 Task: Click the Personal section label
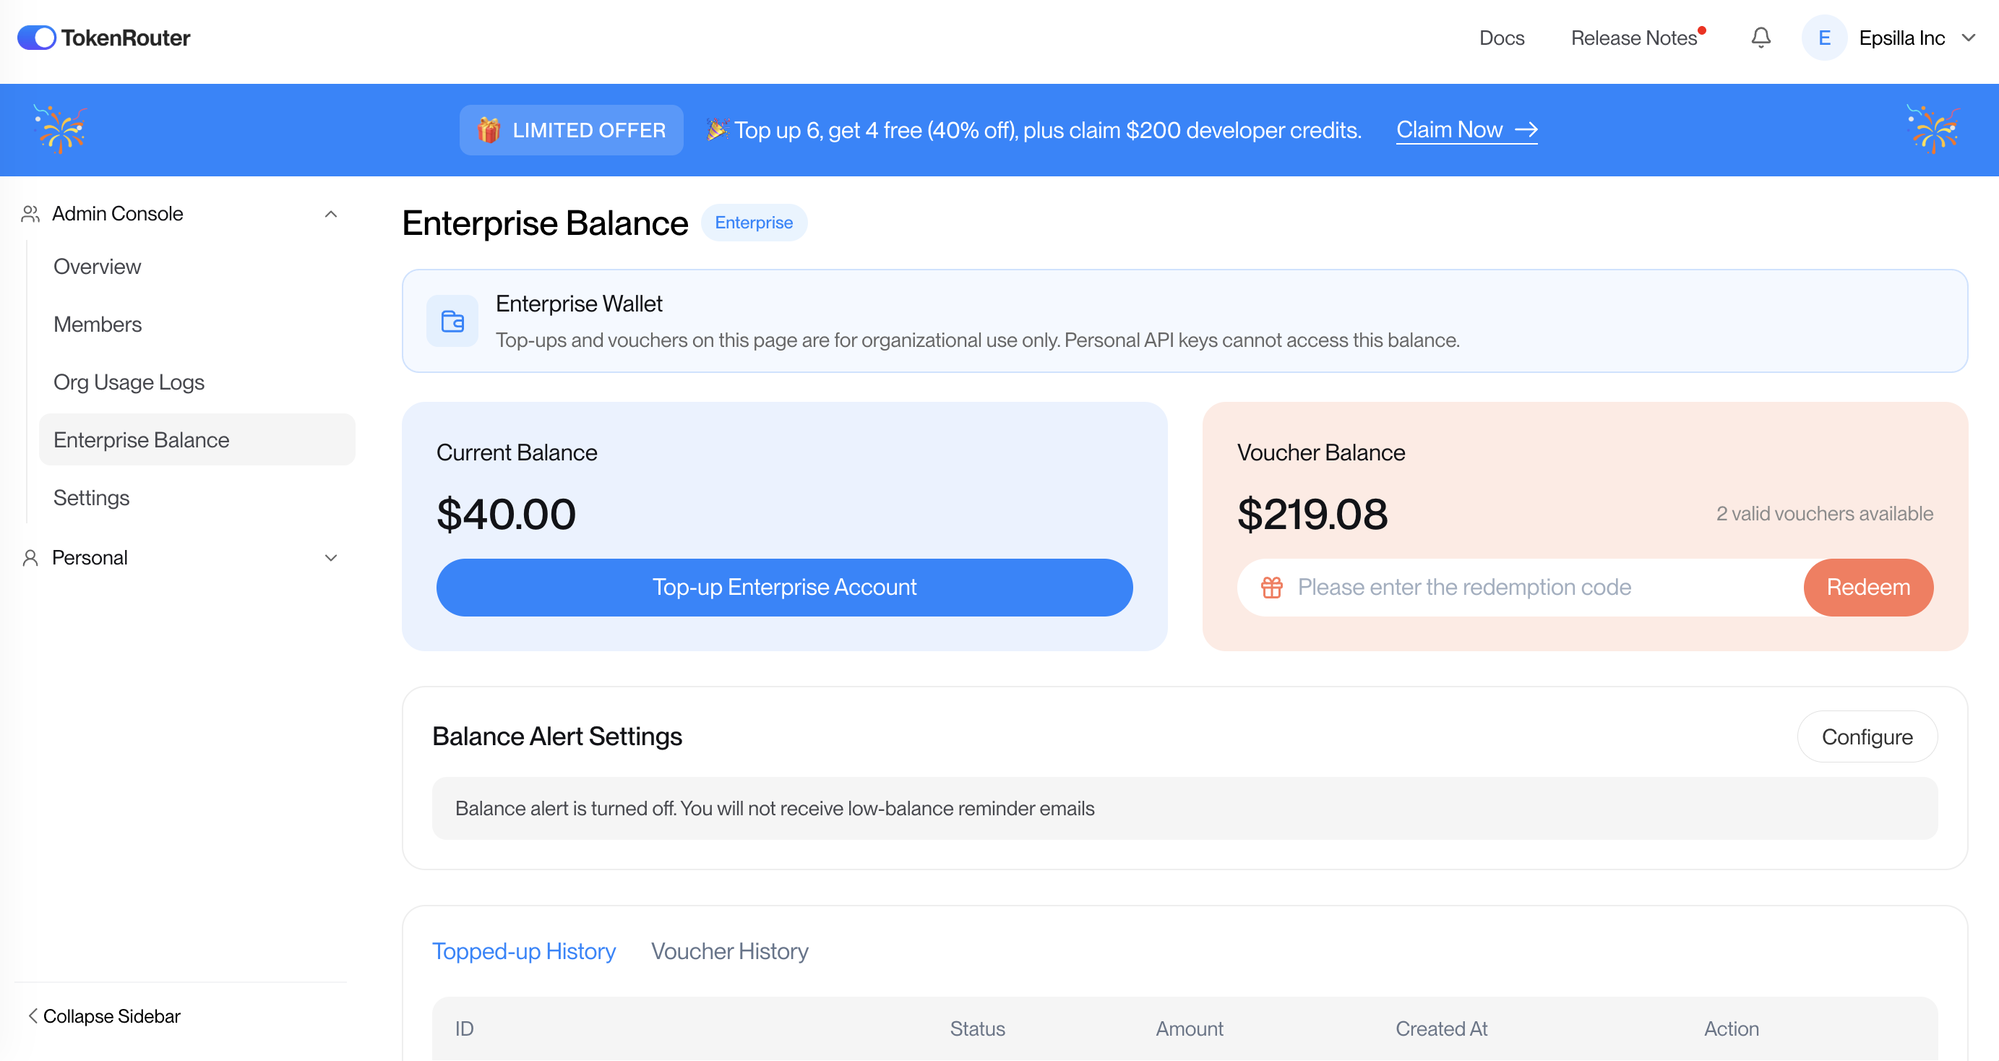[x=90, y=558]
